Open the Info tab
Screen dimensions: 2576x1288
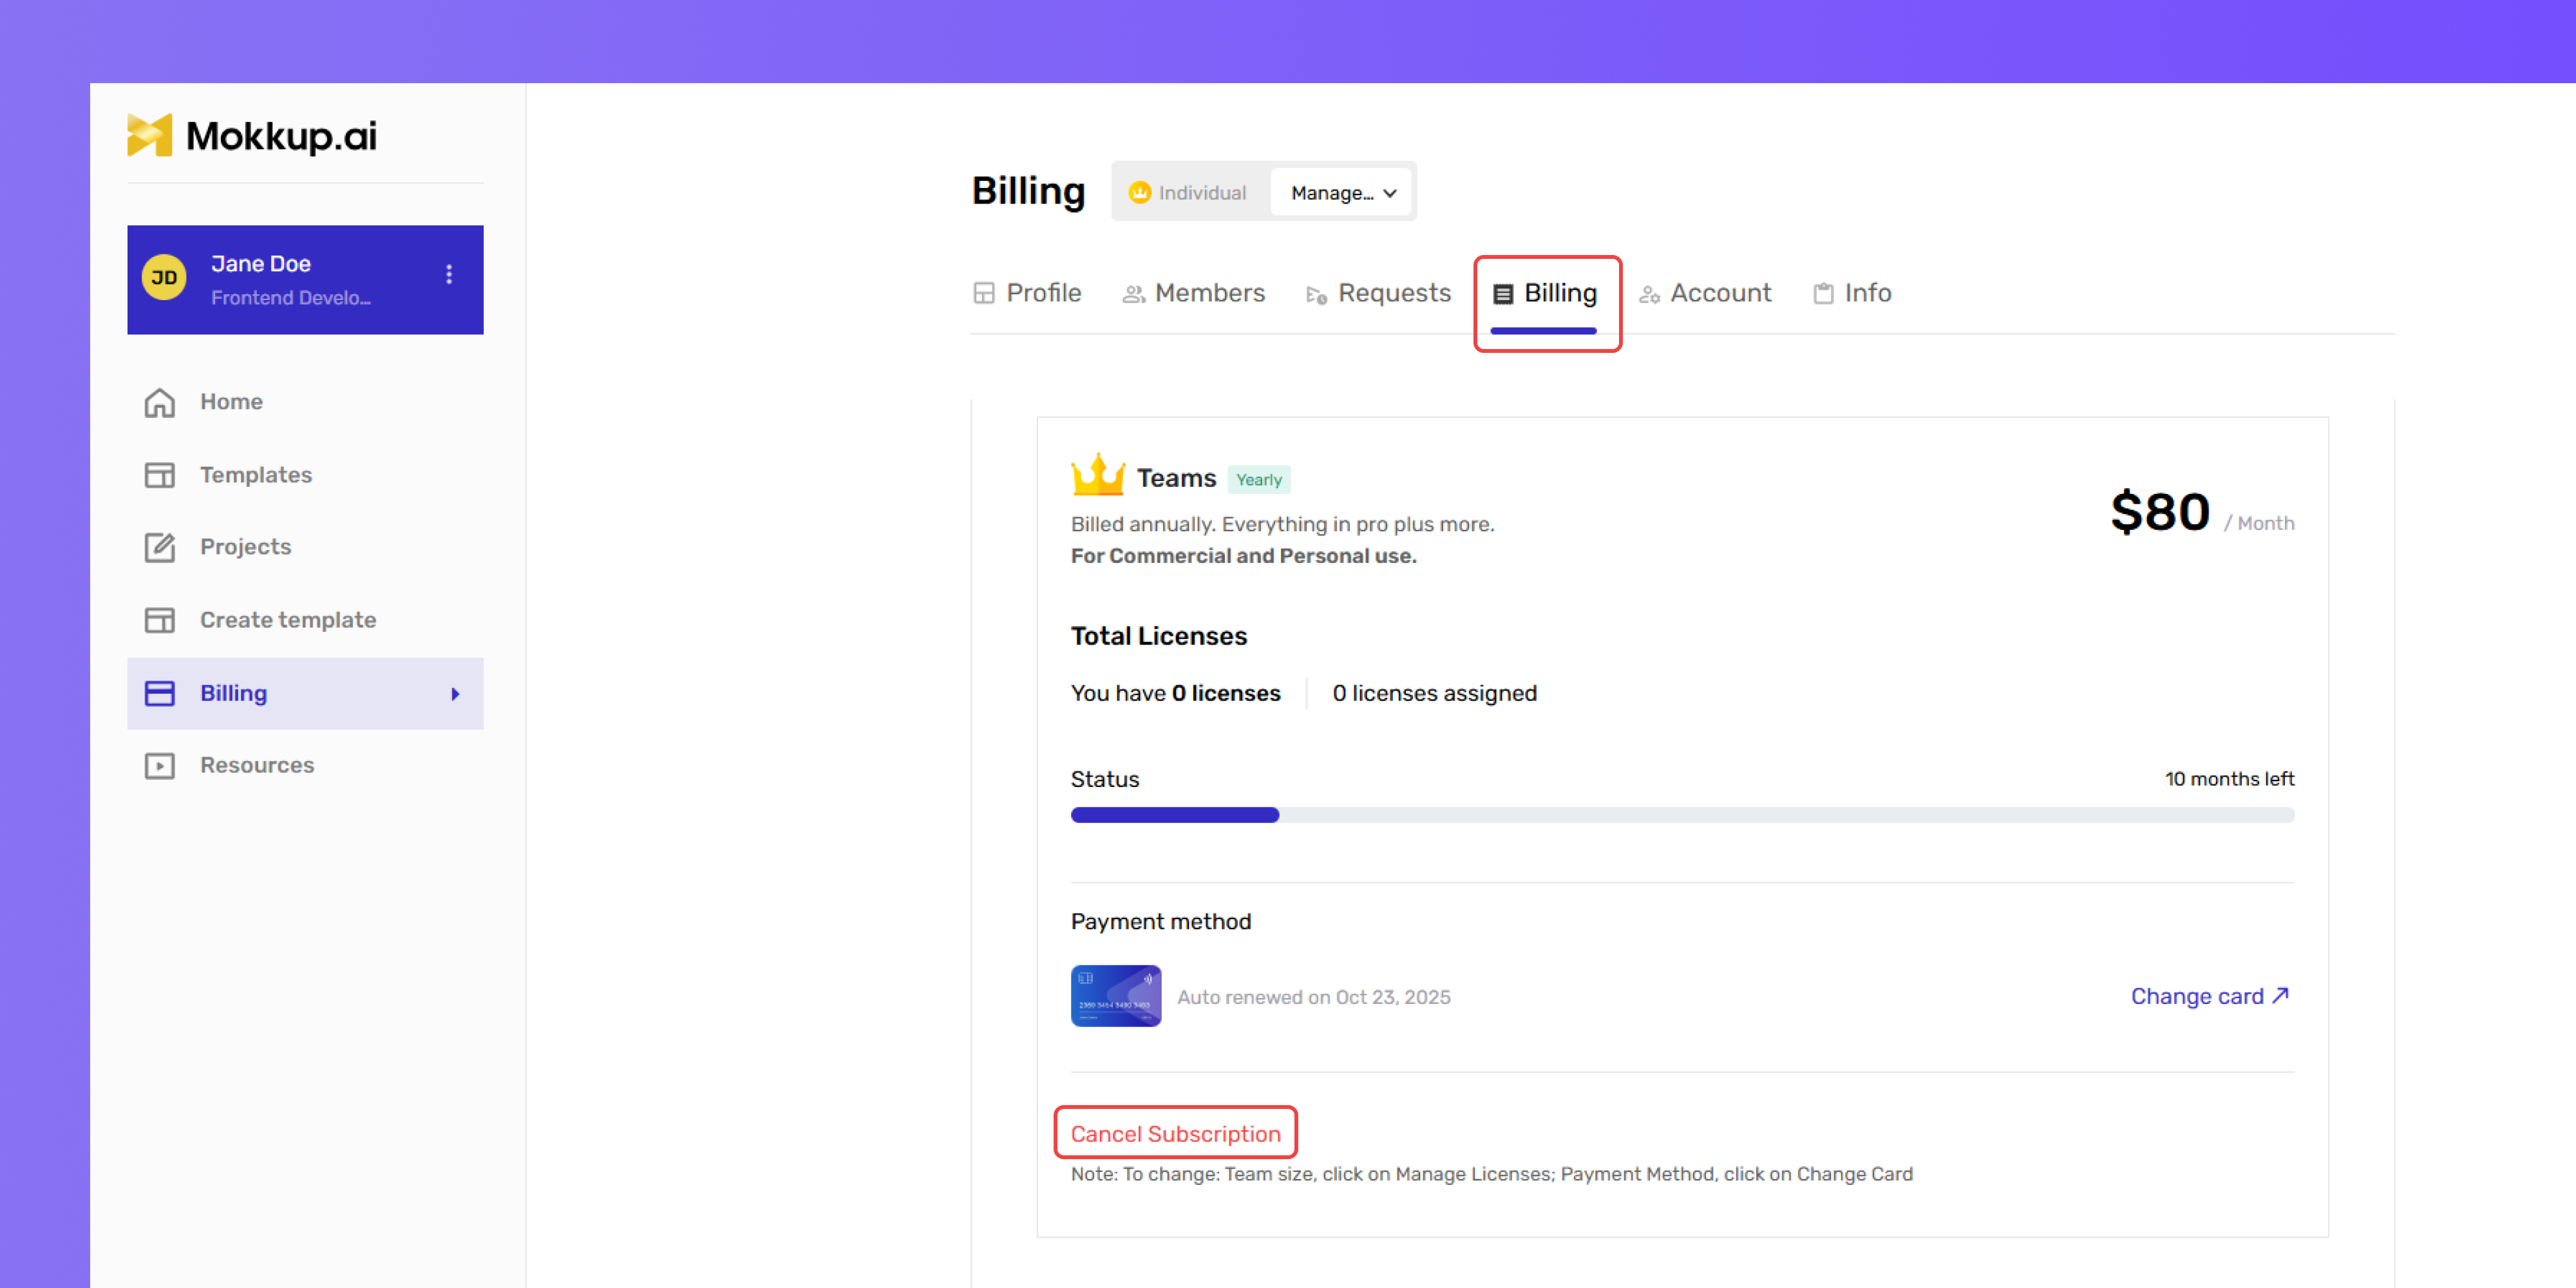[x=1852, y=293]
